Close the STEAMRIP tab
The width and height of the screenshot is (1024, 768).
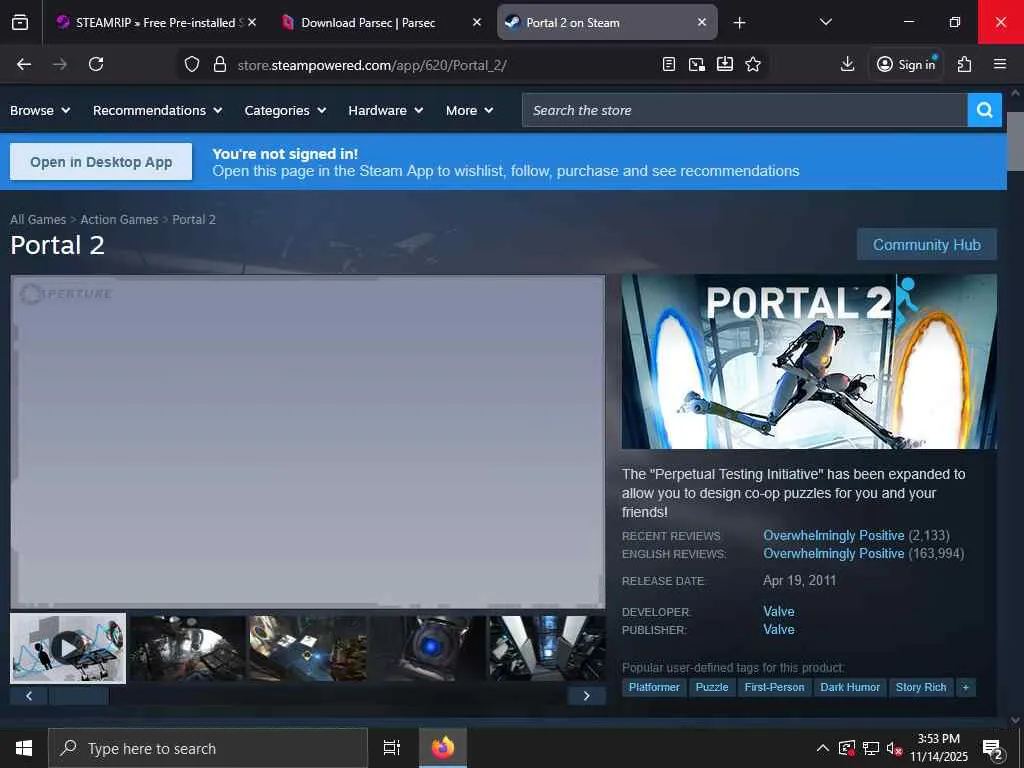(252, 22)
